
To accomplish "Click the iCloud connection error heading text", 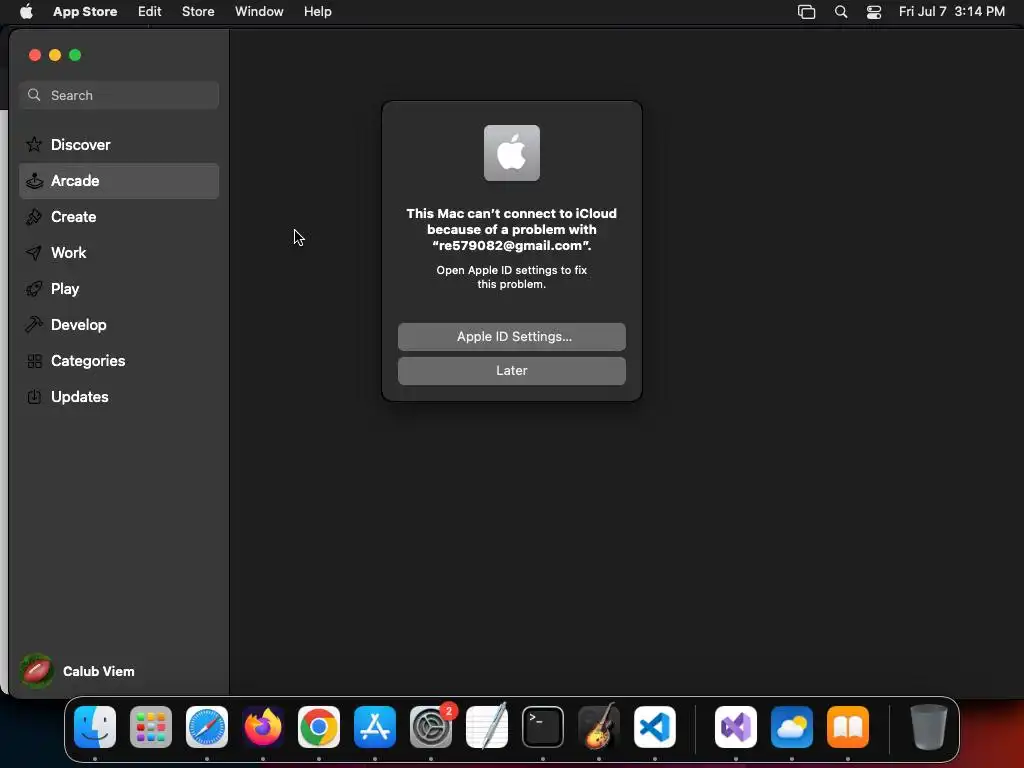I will (x=511, y=229).
